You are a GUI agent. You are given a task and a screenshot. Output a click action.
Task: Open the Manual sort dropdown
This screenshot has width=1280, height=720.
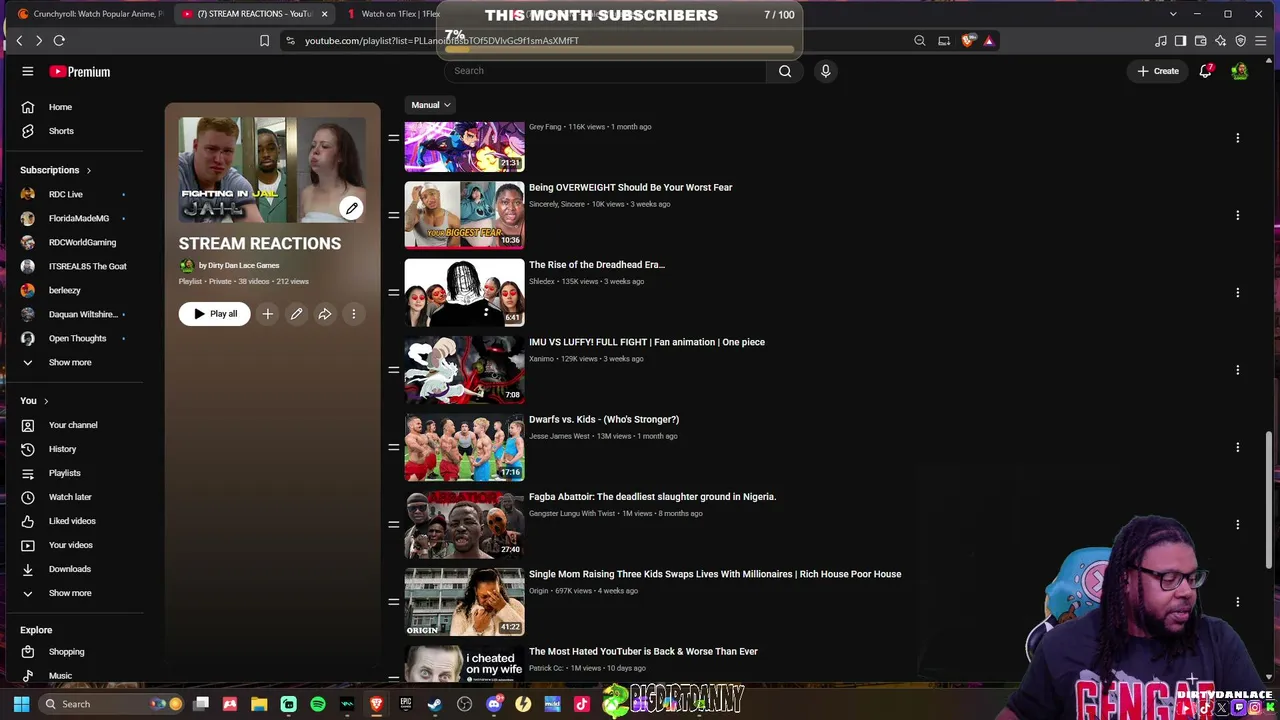click(x=430, y=105)
